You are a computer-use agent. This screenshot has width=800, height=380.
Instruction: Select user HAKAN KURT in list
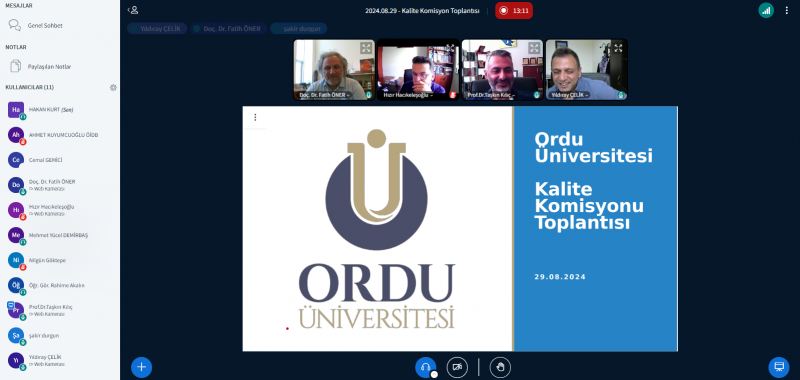(60, 110)
